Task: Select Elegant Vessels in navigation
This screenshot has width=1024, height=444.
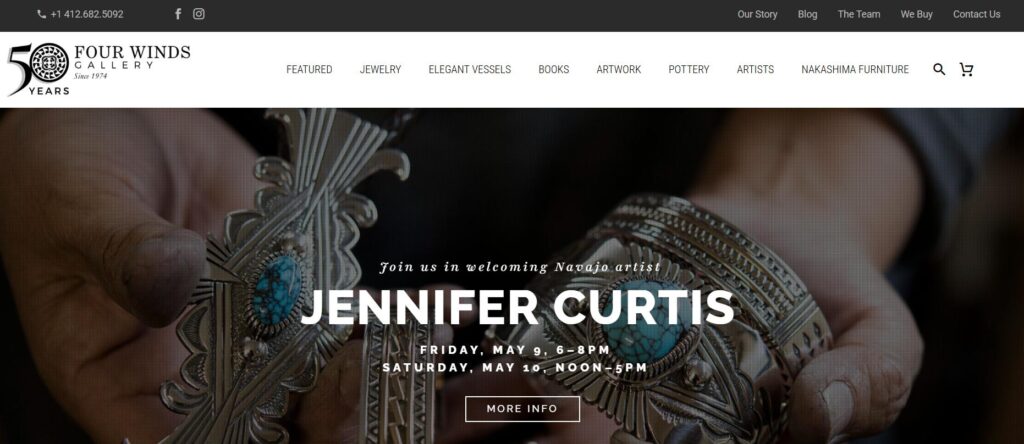Action: [x=470, y=69]
